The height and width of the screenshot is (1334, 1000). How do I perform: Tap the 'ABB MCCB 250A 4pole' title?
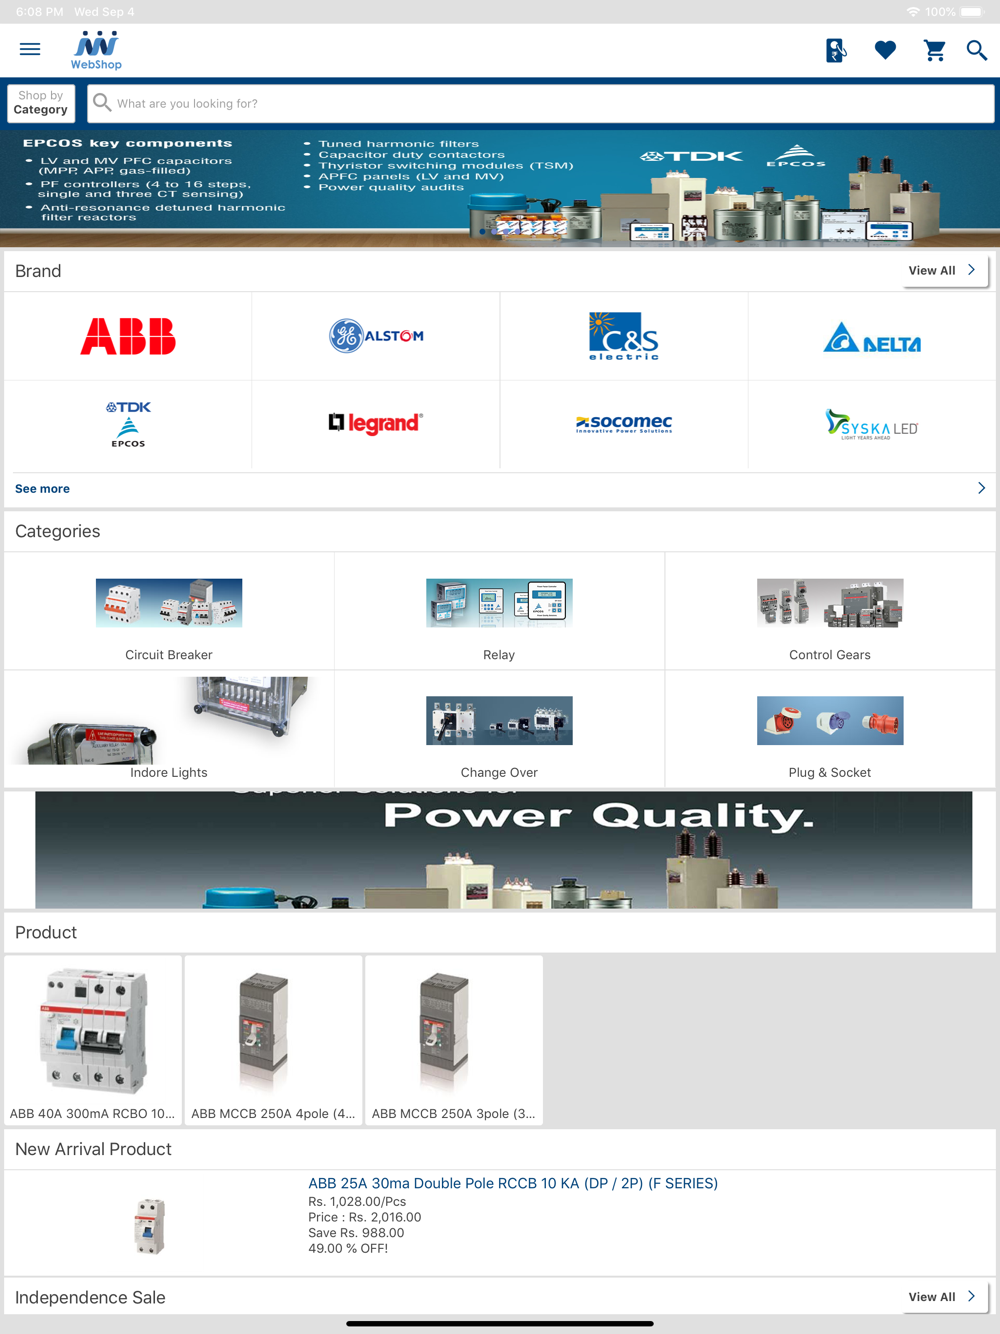273,1113
